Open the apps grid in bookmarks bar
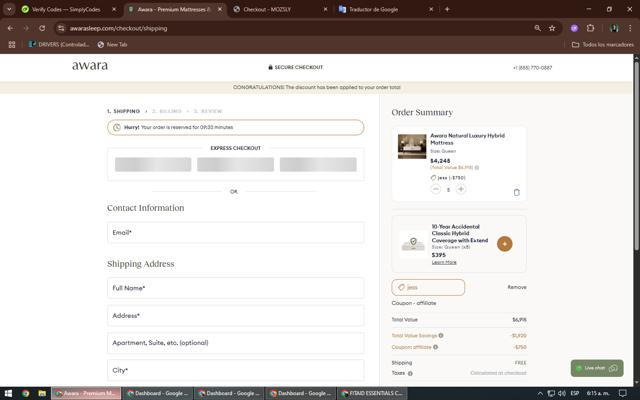640x400 pixels. coord(12,44)
